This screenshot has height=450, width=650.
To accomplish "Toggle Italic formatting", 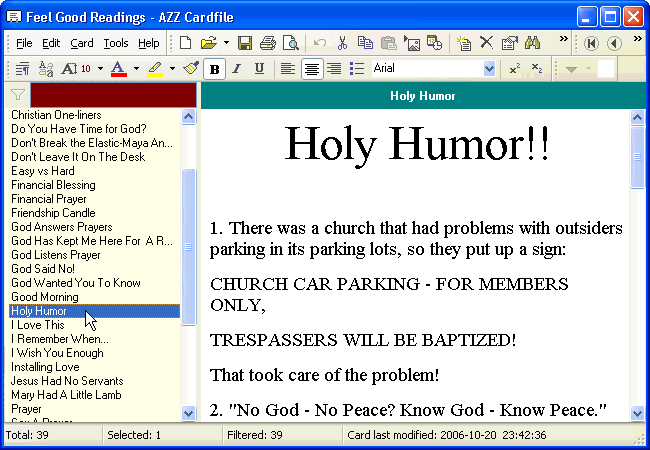I will pyautogui.click(x=237, y=69).
